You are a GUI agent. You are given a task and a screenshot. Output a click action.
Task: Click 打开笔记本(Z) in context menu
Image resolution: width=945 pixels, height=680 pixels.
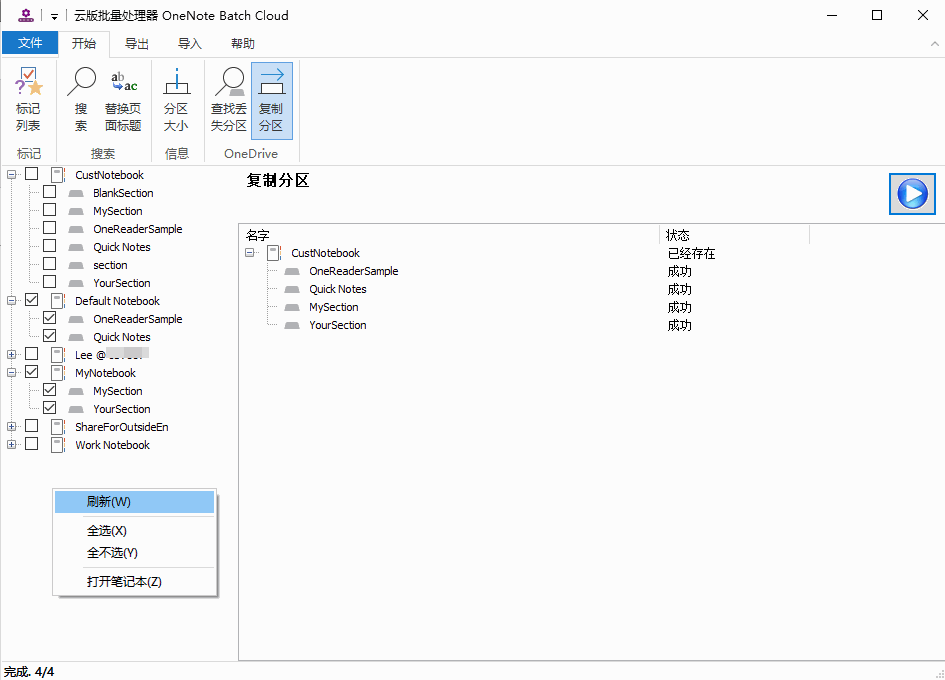pos(124,582)
